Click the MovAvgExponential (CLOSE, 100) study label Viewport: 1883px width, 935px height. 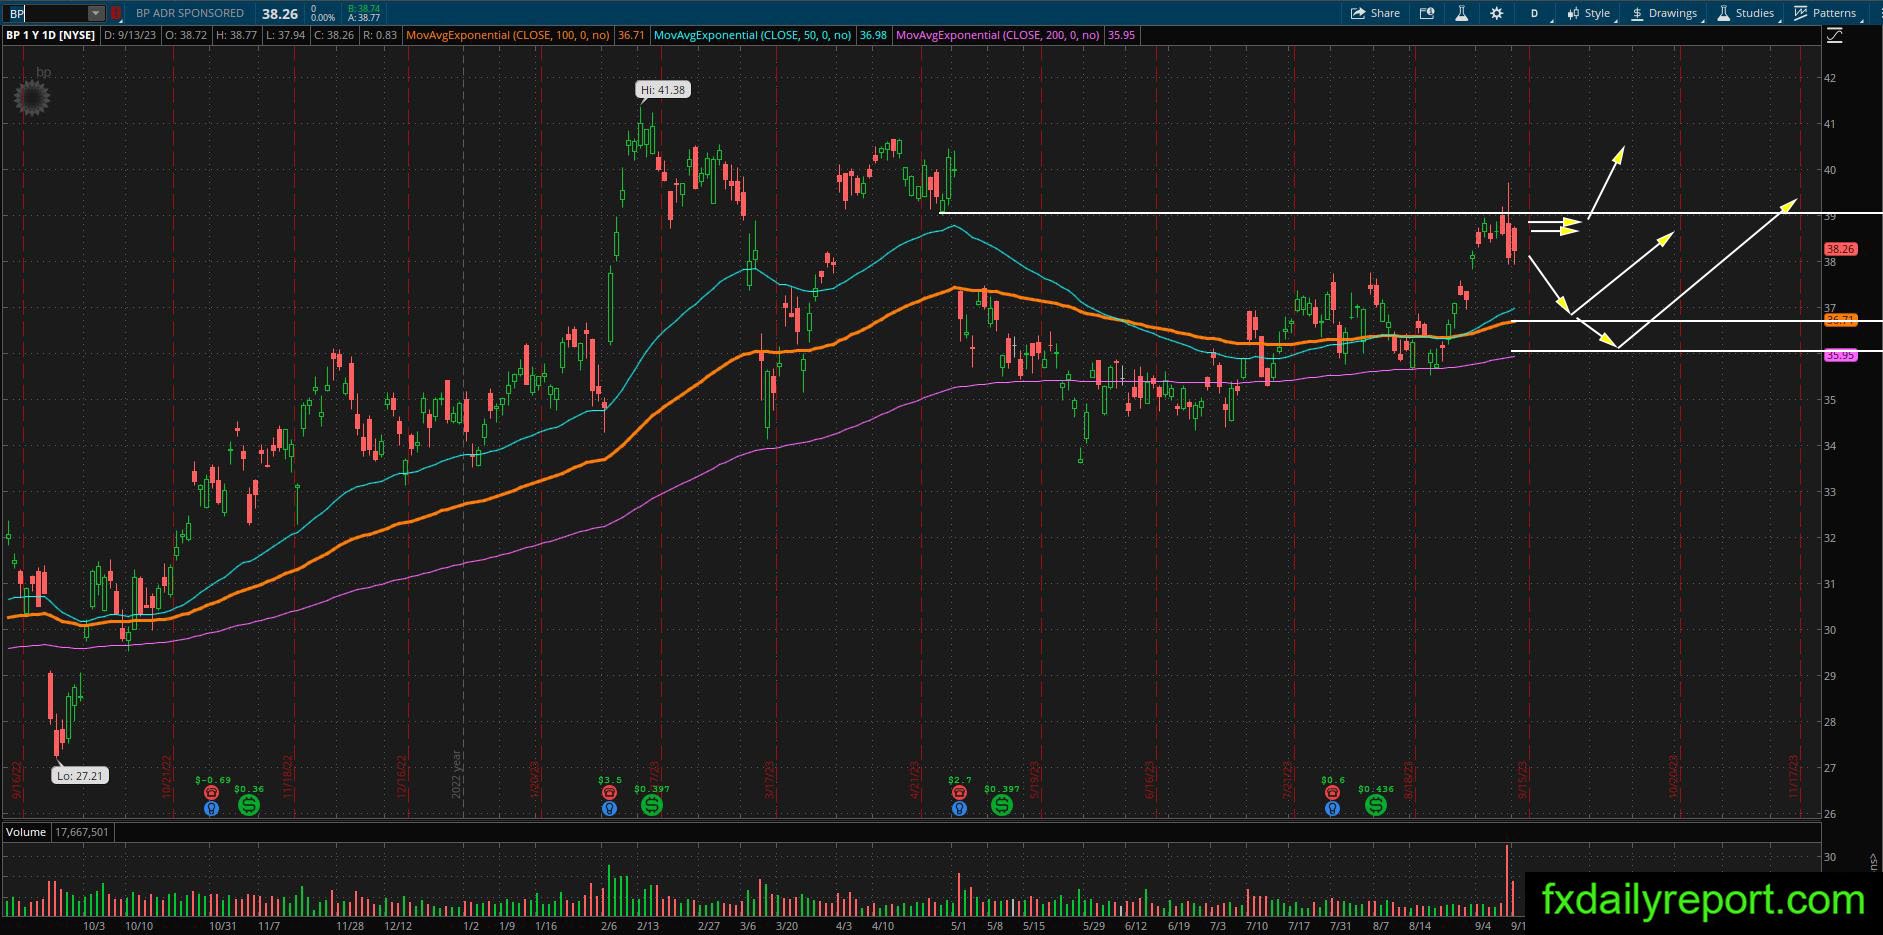[x=507, y=35]
